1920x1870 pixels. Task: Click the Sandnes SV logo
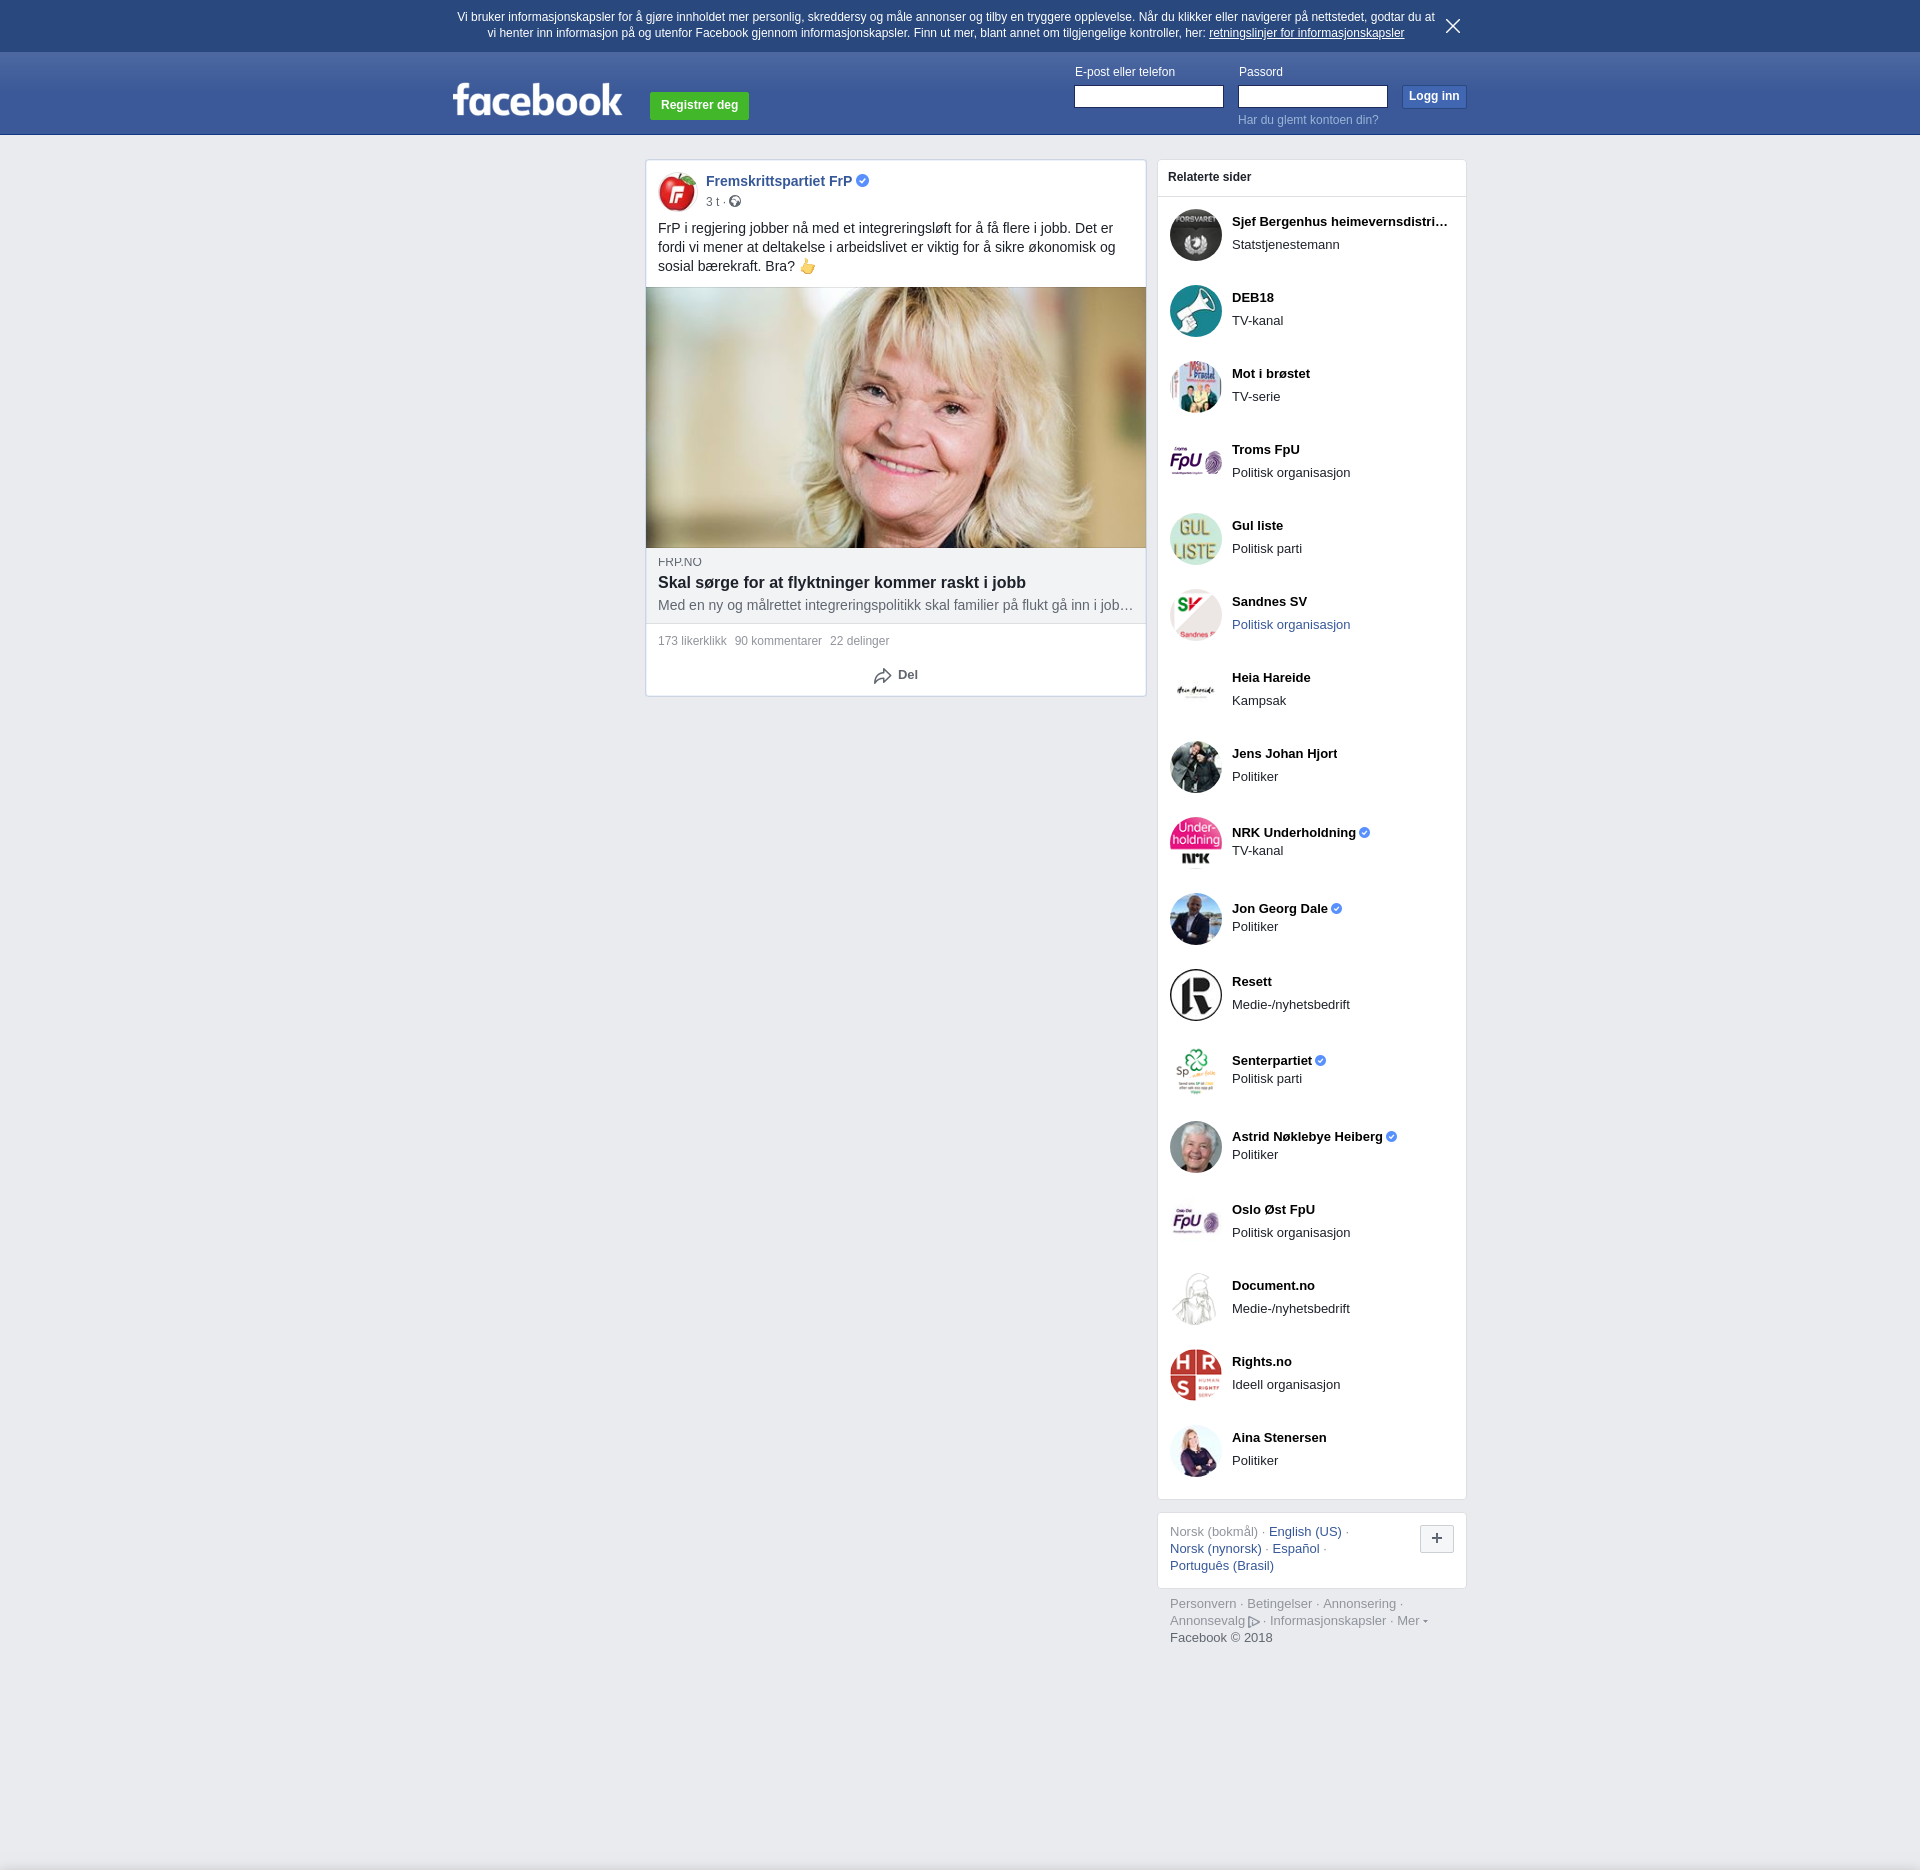pyautogui.click(x=1196, y=615)
